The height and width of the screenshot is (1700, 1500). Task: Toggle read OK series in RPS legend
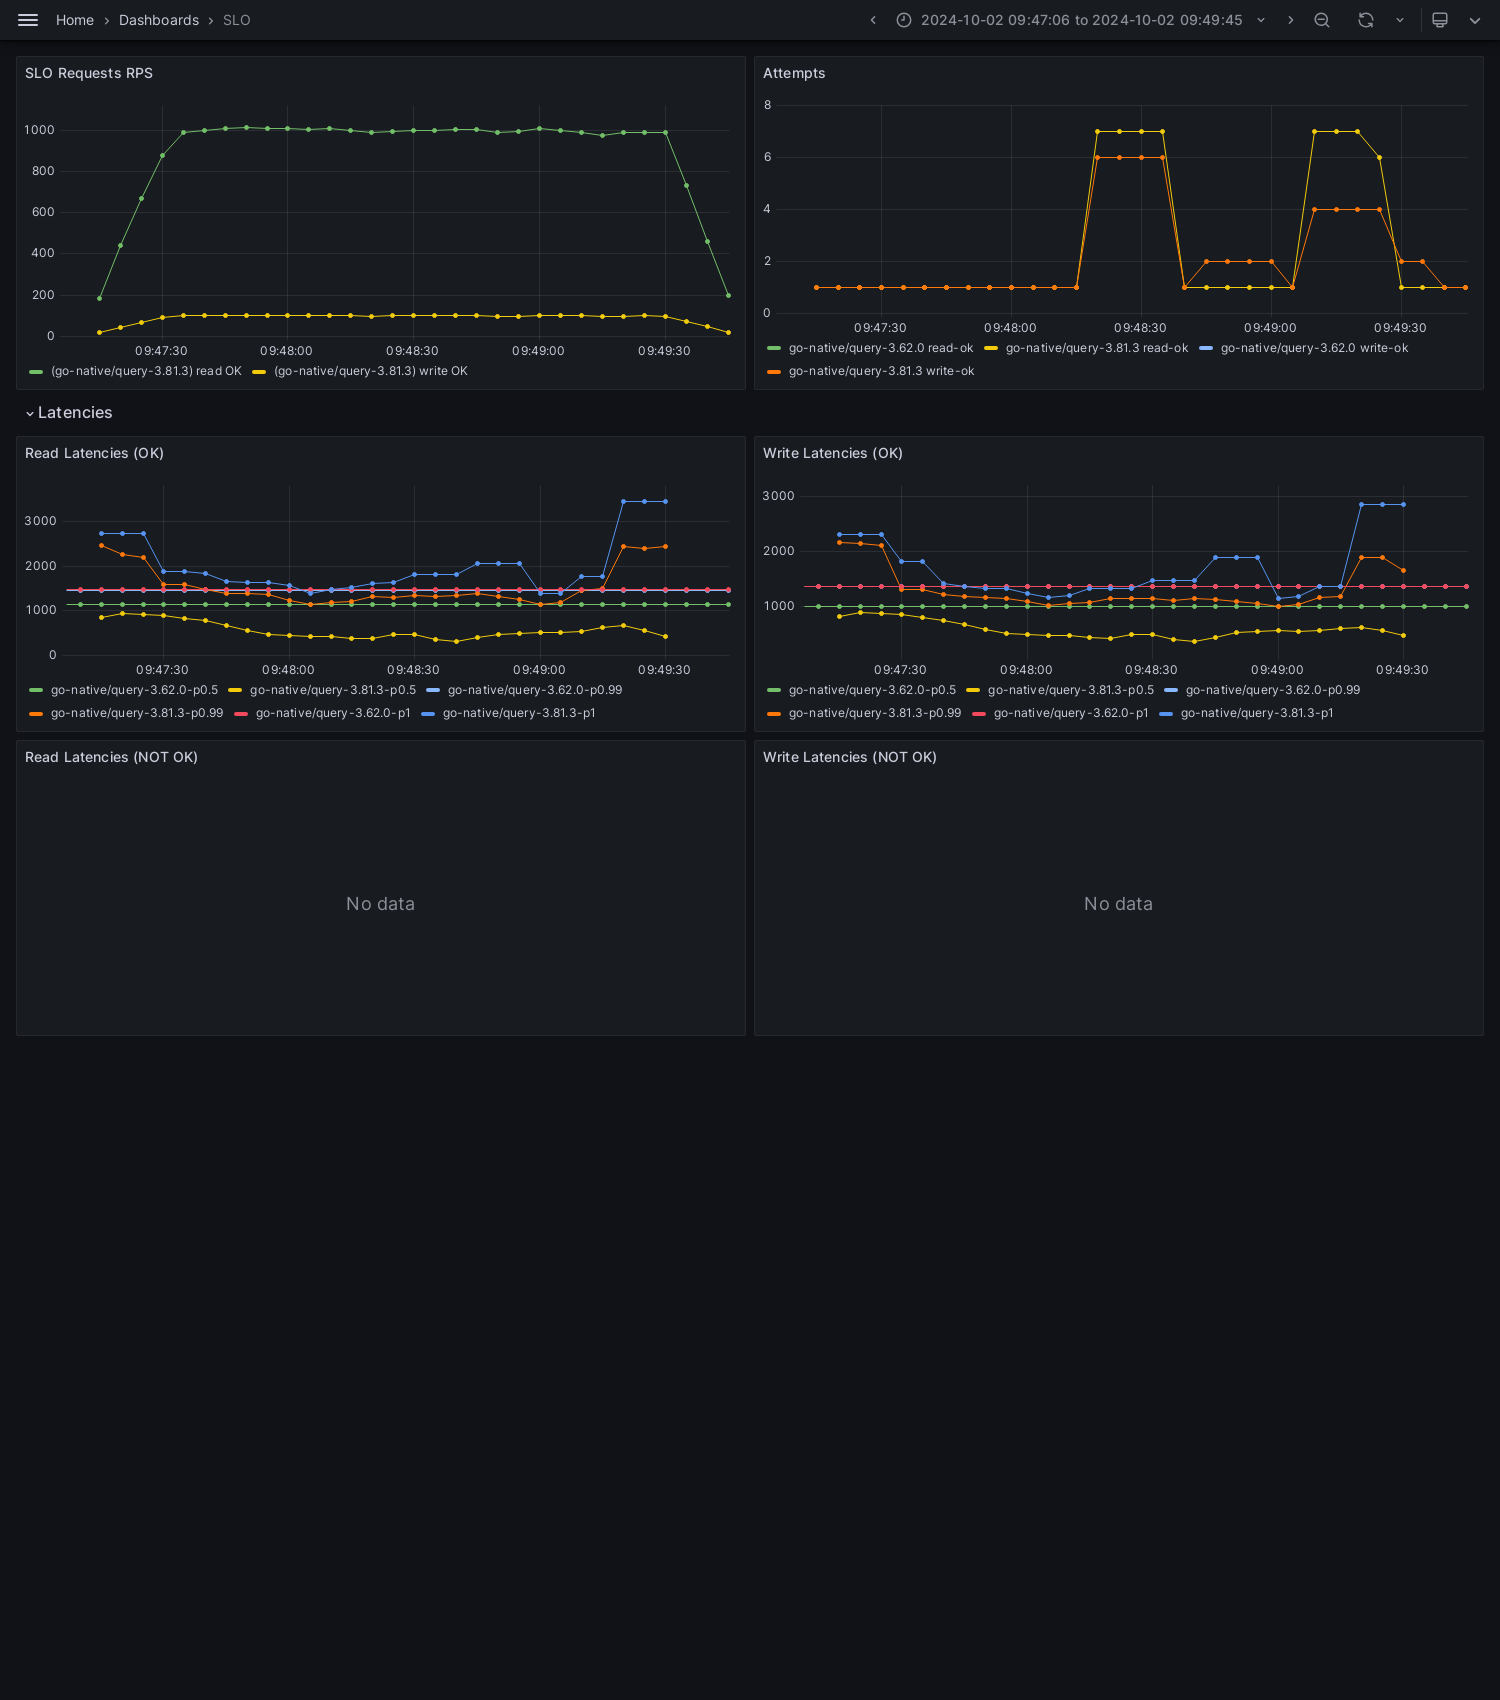point(146,371)
